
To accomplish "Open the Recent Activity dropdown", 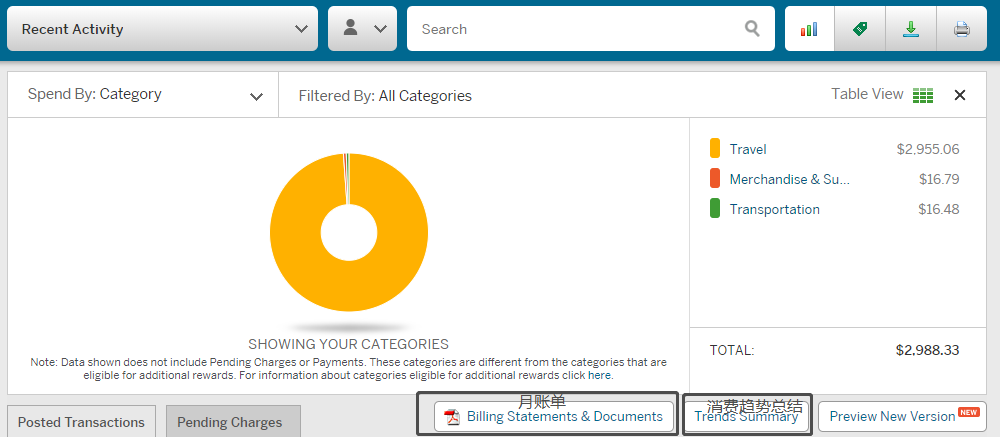I will [x=162, y=29].
